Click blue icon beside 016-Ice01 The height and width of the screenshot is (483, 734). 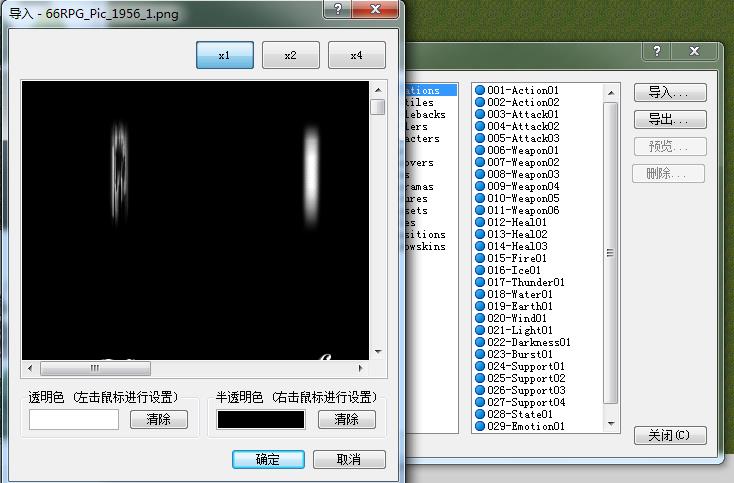click(x=480, y=270)
